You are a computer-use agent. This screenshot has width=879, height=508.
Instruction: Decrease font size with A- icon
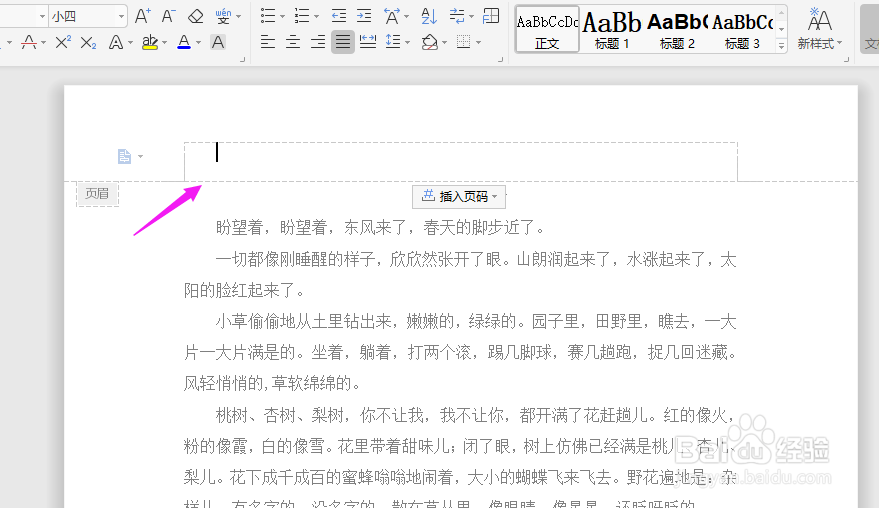pos(168,16)
